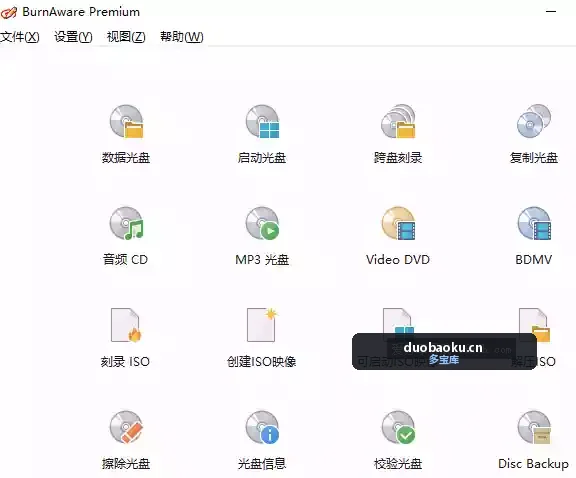Open the 擦除光盘 erase disc tool

click(x=126, y=440)
